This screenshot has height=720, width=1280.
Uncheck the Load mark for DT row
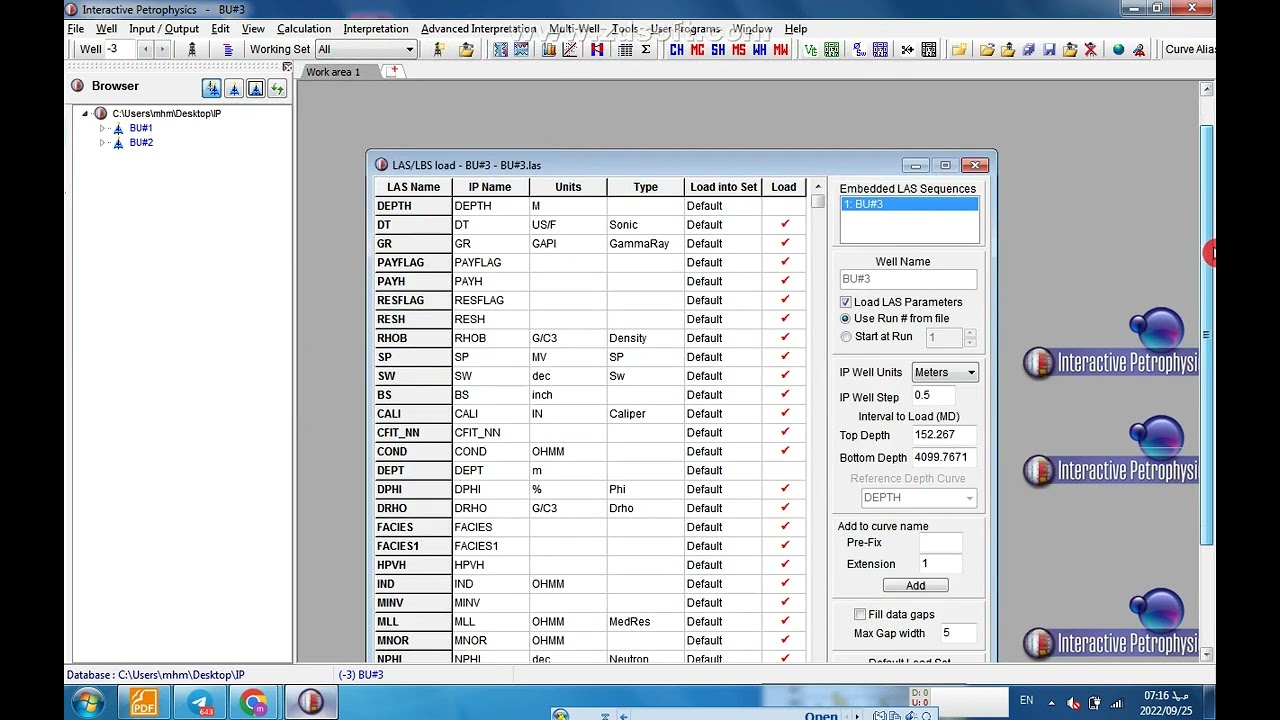tap(785, 224)
